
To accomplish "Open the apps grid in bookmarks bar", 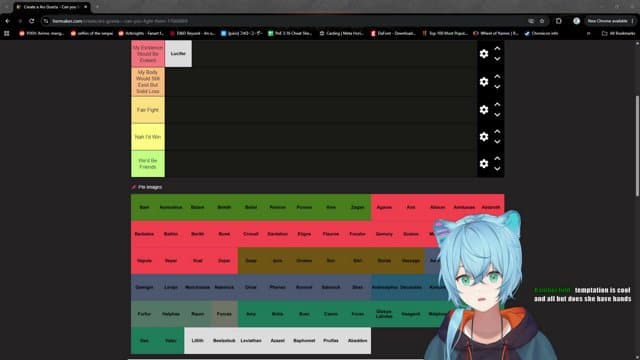I will 7,33.
